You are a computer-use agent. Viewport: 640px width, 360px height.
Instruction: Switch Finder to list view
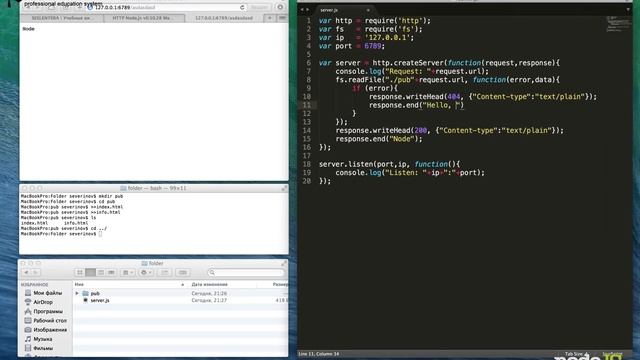90,272
